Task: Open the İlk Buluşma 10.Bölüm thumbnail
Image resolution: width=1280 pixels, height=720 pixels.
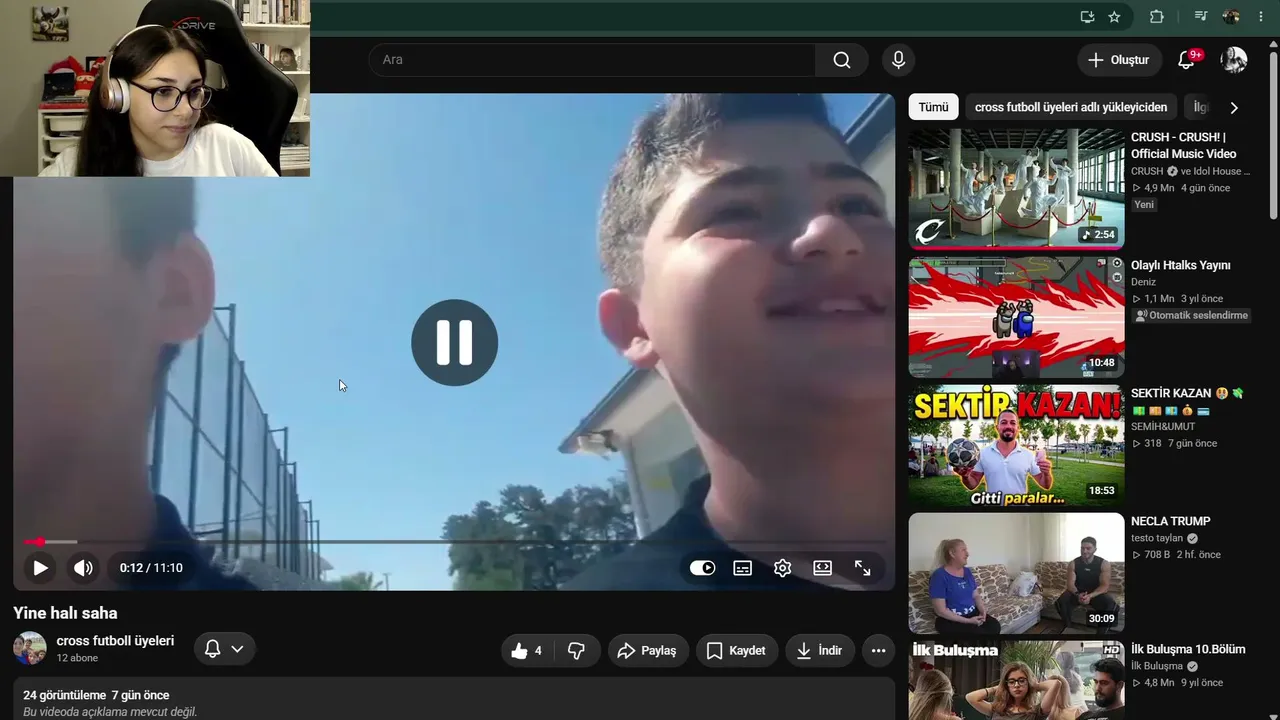Action: pyautogui.click(x=1016, y=680)
